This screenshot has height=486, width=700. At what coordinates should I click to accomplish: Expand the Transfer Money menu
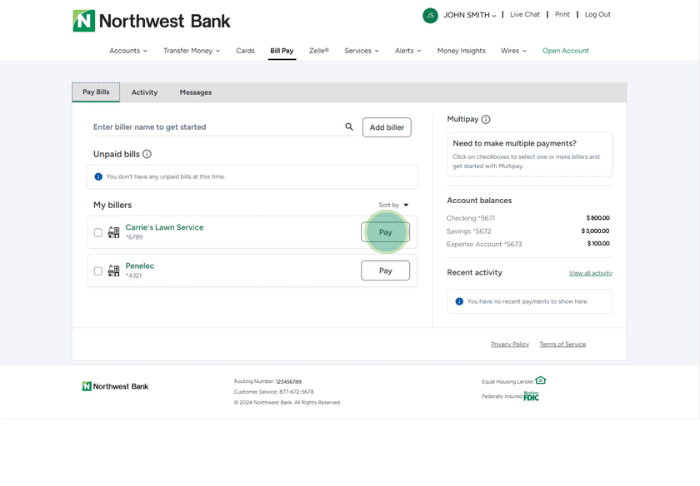[191, 50]
